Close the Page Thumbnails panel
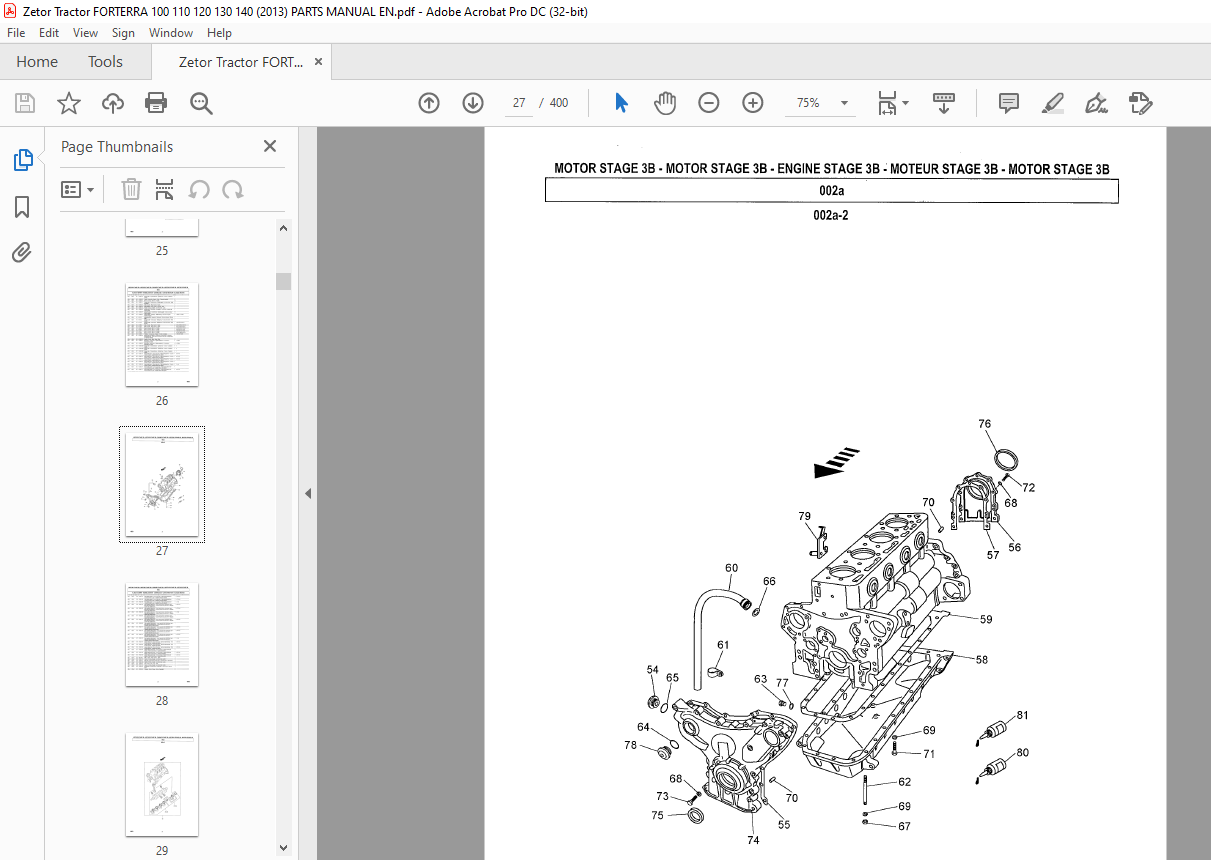1211x860 pixels. (269, 146)
